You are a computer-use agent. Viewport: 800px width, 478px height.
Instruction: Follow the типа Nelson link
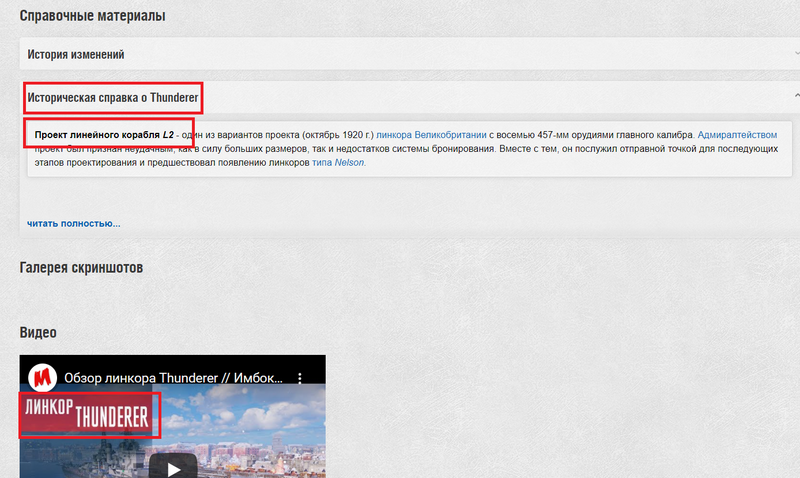338,162
